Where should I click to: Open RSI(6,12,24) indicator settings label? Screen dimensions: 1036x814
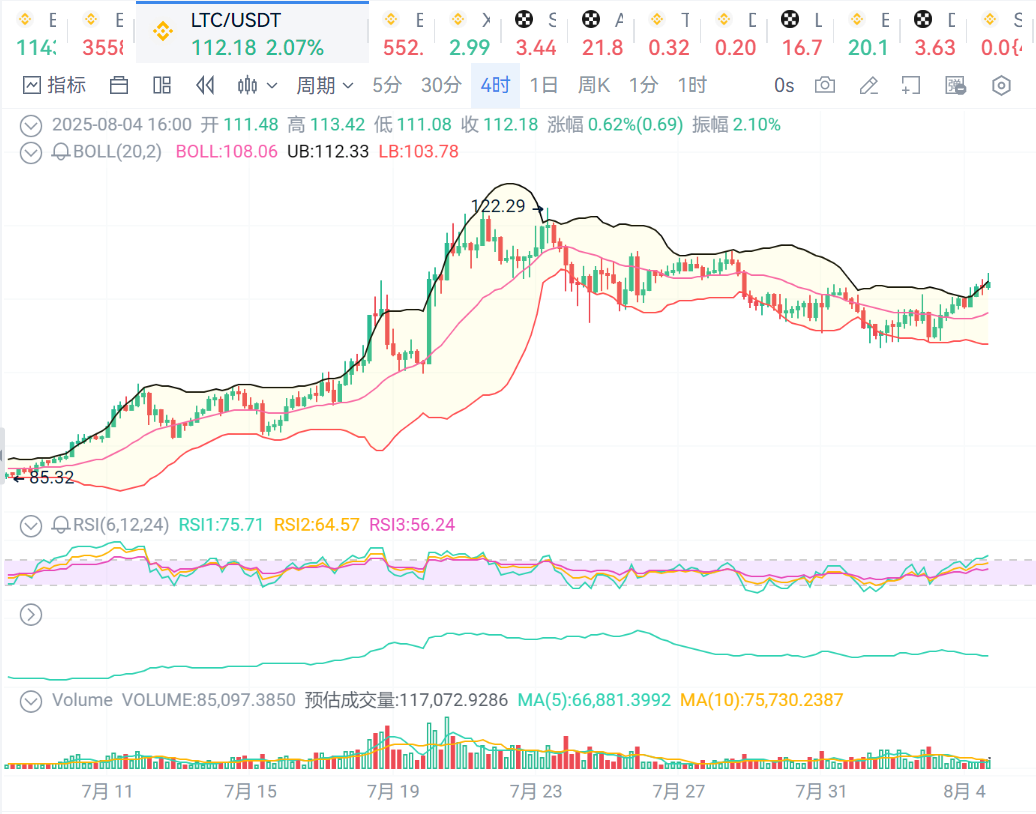click(121, 525)
